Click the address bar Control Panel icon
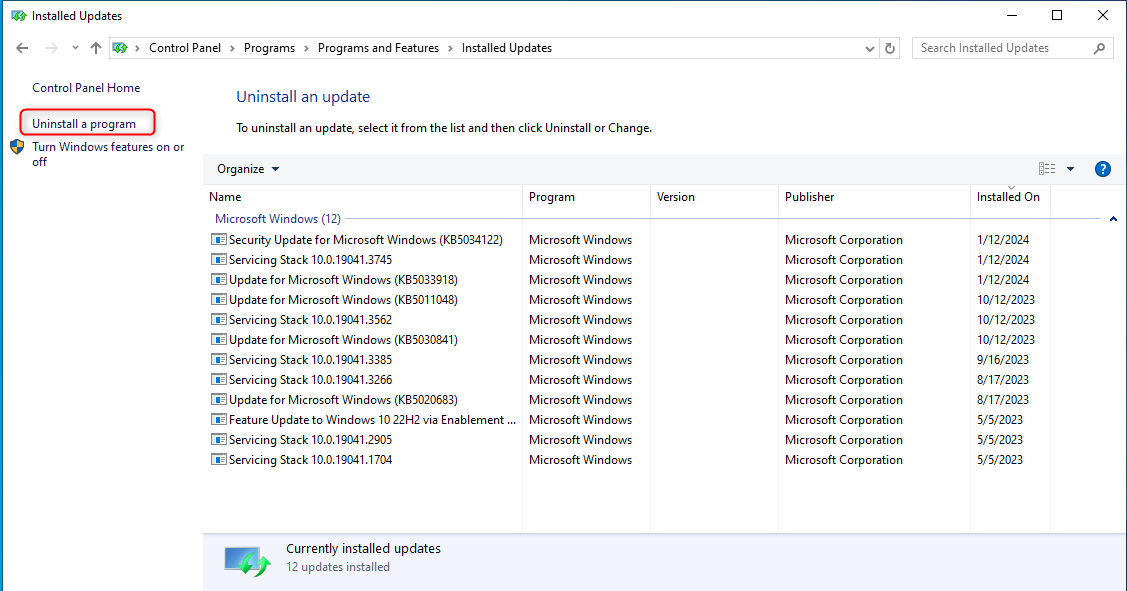 (x=120, y=48)
